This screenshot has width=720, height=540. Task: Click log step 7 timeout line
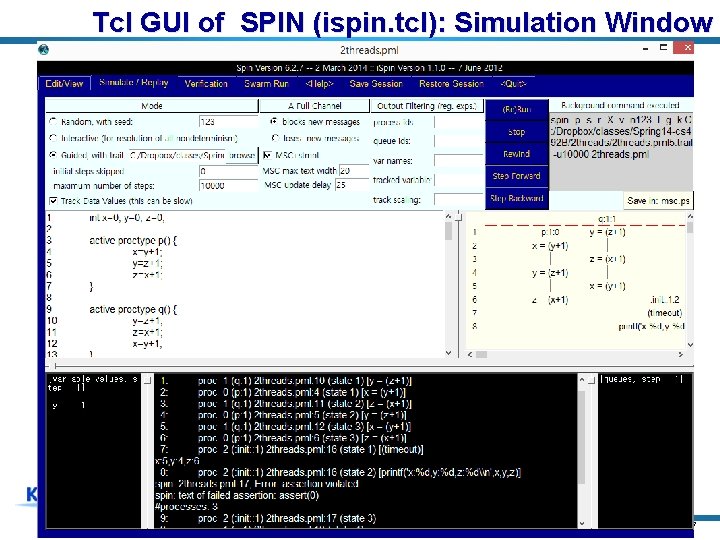click(x=292, y=449)
